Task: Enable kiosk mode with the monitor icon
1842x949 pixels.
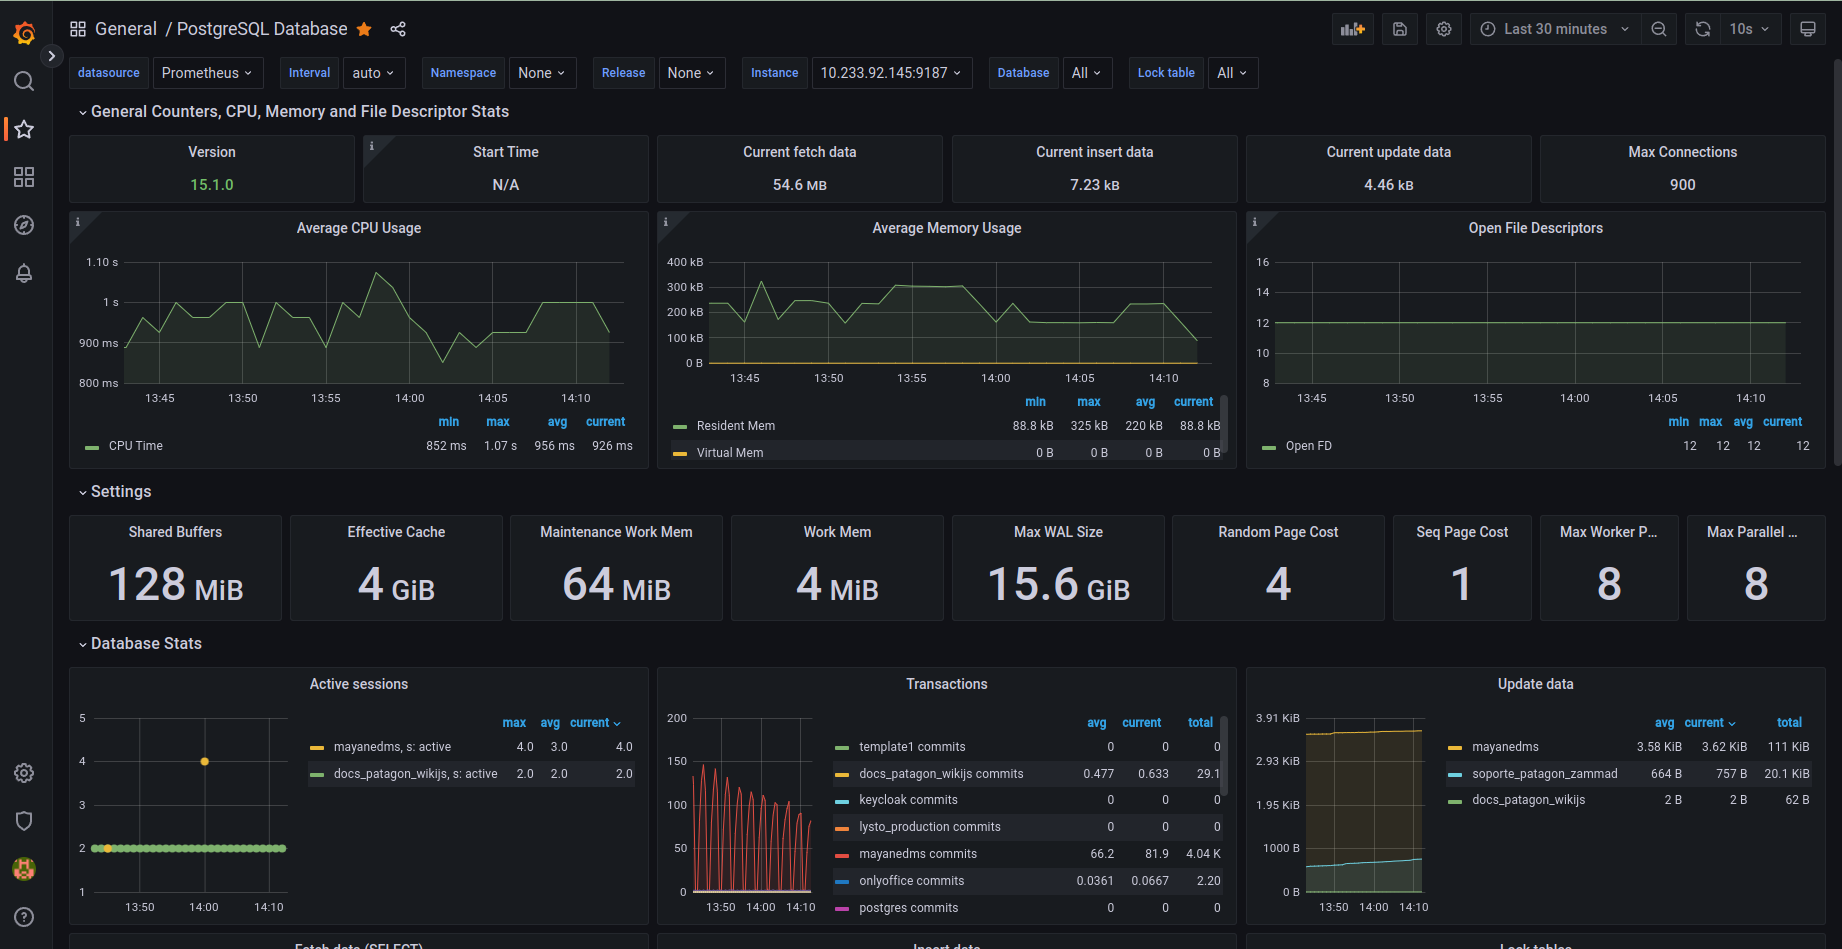Action: pos(1807,29)
